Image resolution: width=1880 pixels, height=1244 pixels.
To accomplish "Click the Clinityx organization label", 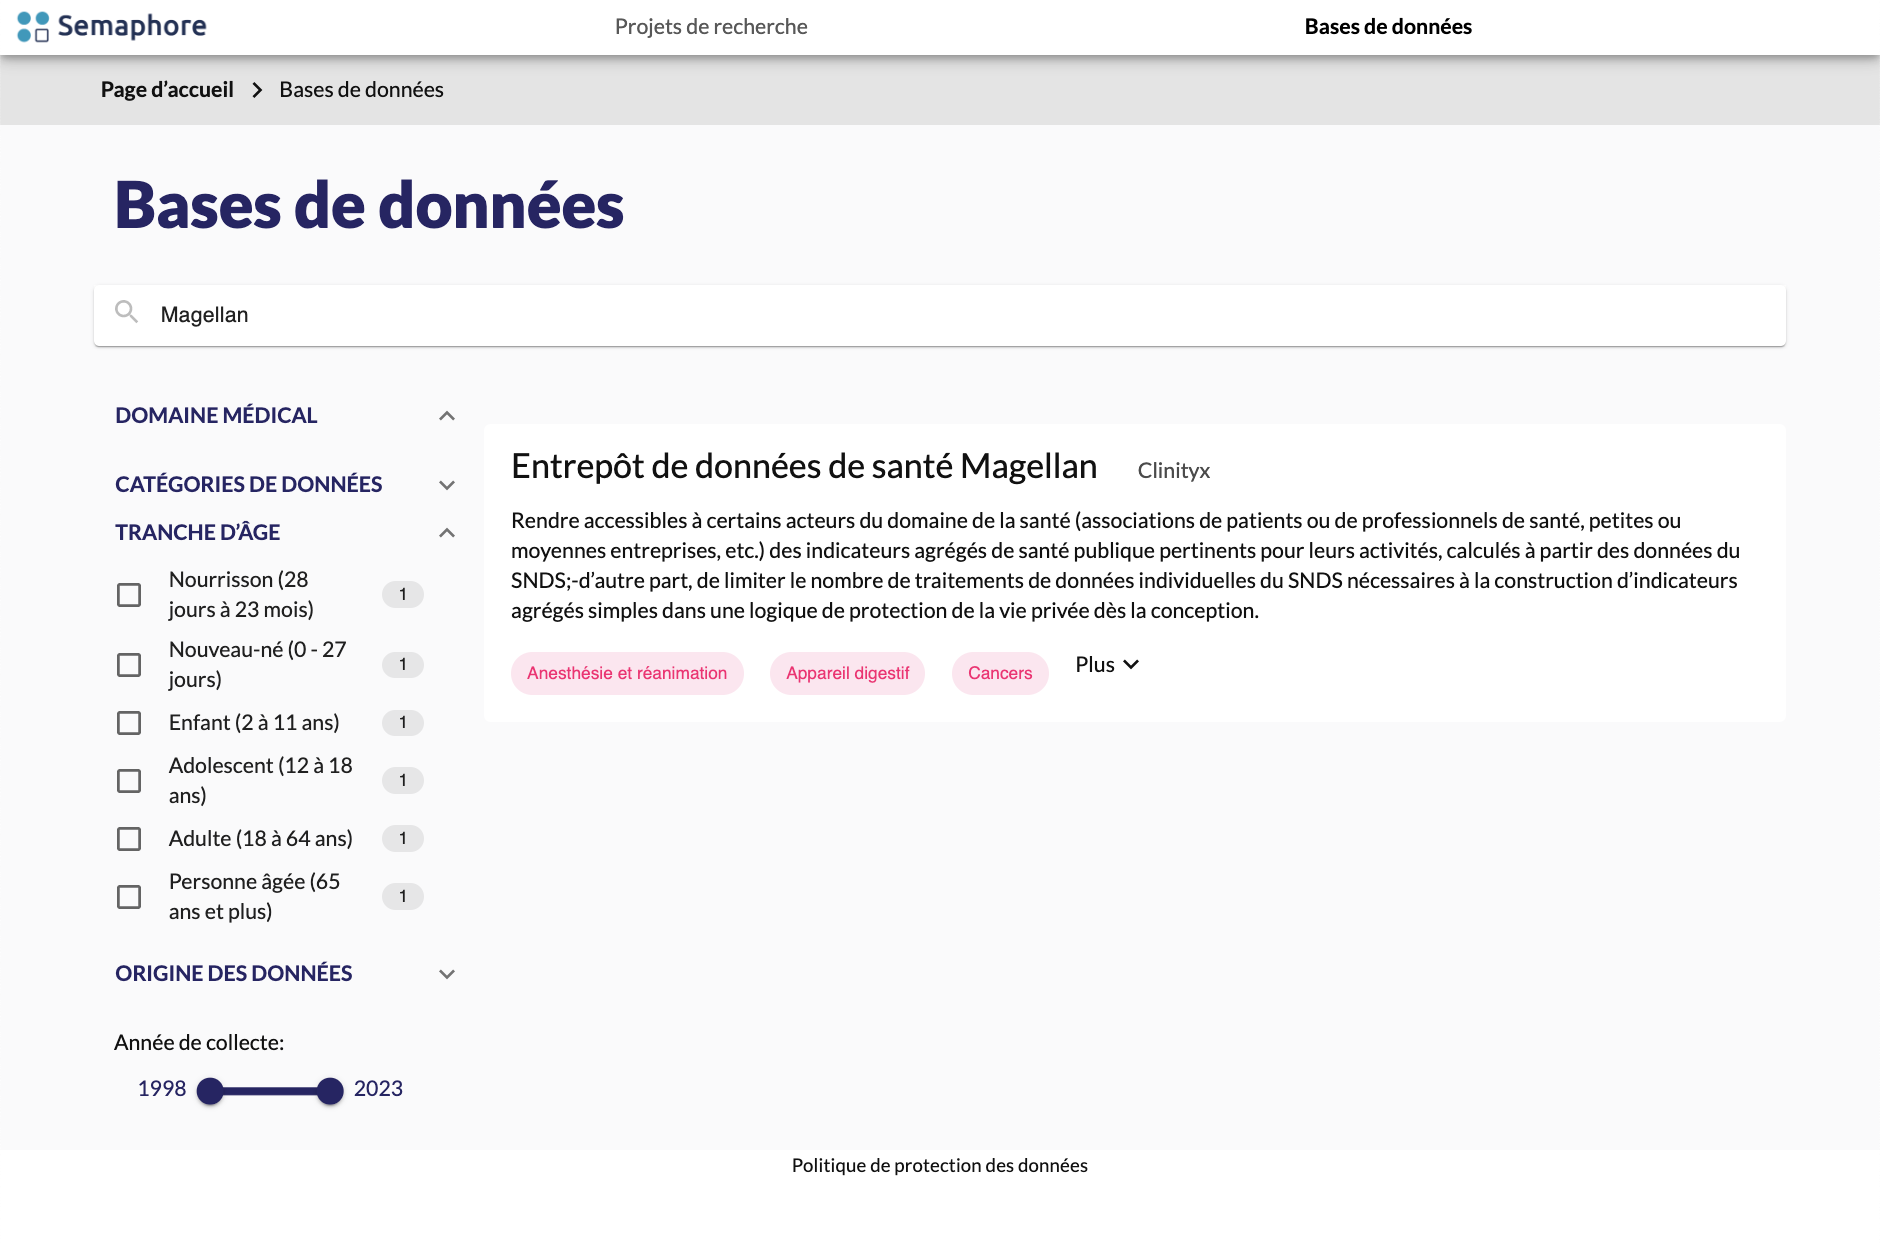I will click(1173, 471).
